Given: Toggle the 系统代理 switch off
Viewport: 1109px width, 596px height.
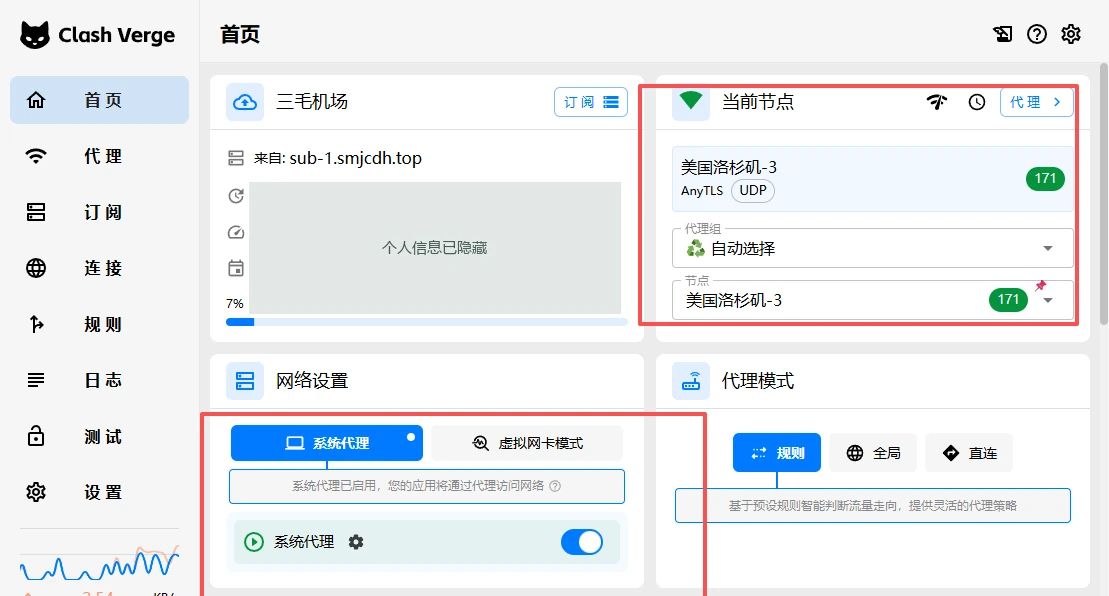Looking at the screenshot, I should [581, 542].
